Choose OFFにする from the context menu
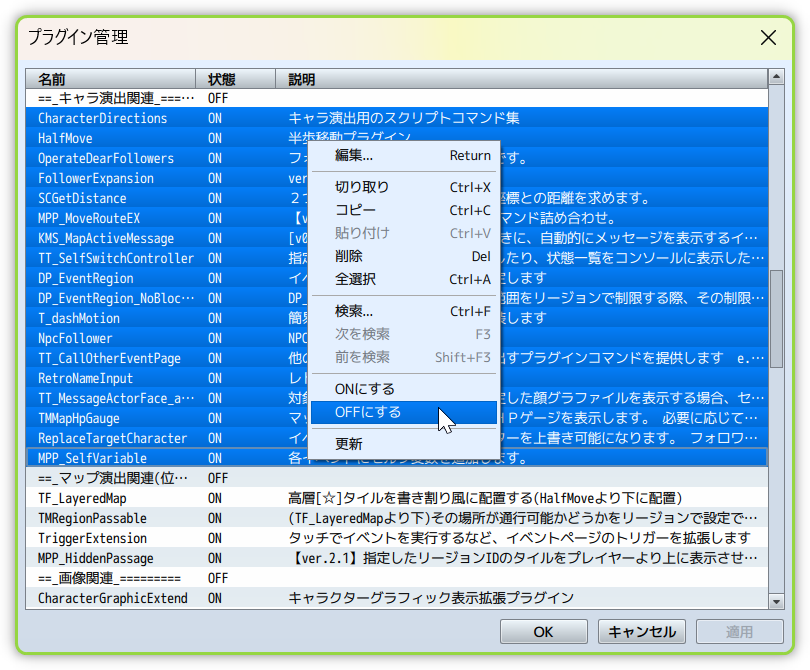810x670 pixels. click(x=404, y=412)
